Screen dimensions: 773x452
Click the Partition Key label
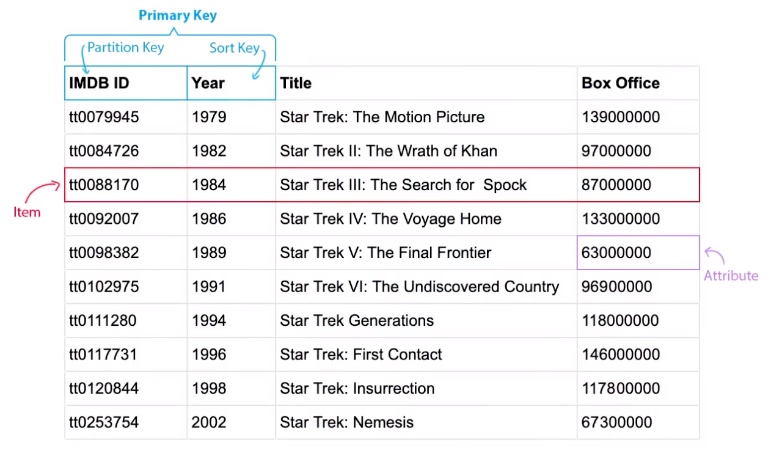pyautogui.click(x=126, y=47)
